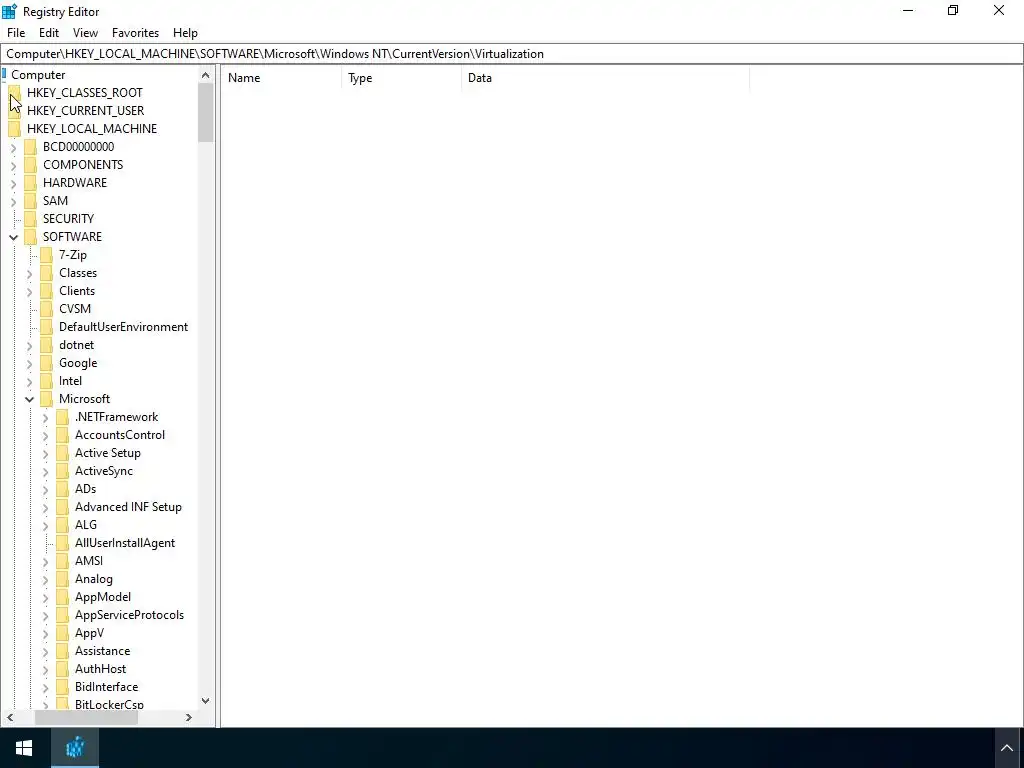
Task: Click the Google folder icon
Action: [46, 362]
